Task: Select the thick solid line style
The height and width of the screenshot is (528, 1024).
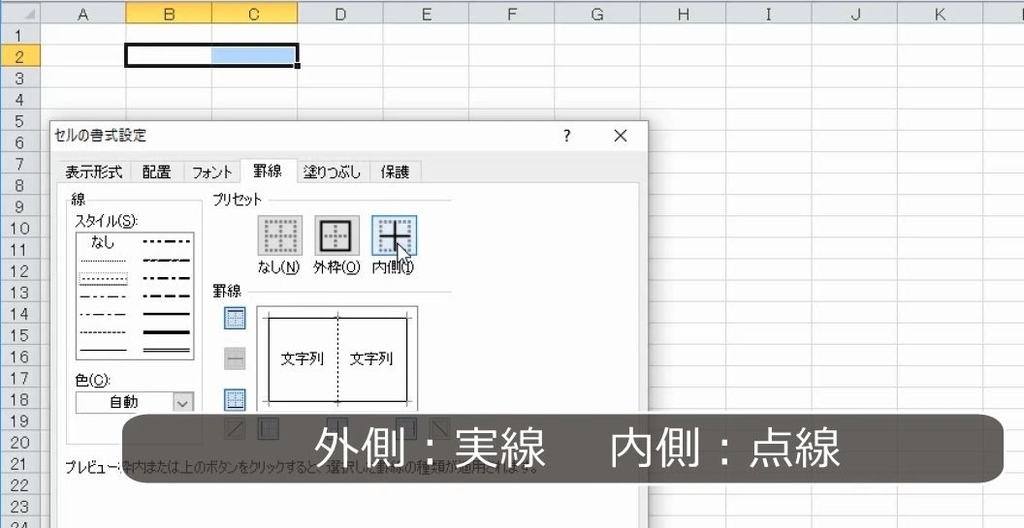Action: [167, 332]
